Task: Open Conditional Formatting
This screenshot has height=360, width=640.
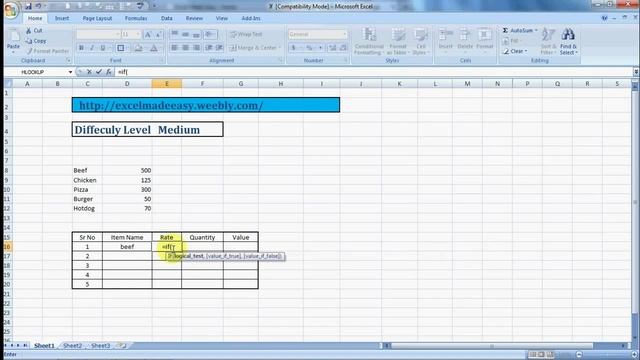Action: click(369, 41)
